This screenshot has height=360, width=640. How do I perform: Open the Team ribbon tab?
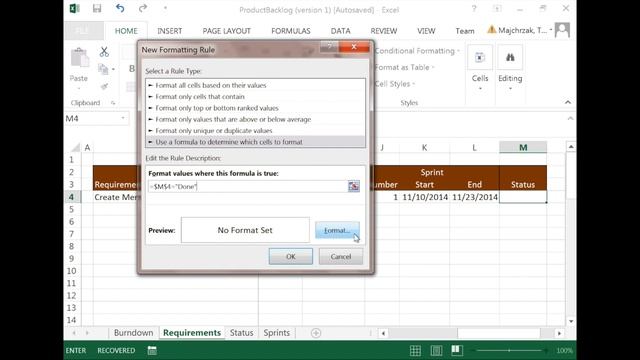[x=465, y=31]
